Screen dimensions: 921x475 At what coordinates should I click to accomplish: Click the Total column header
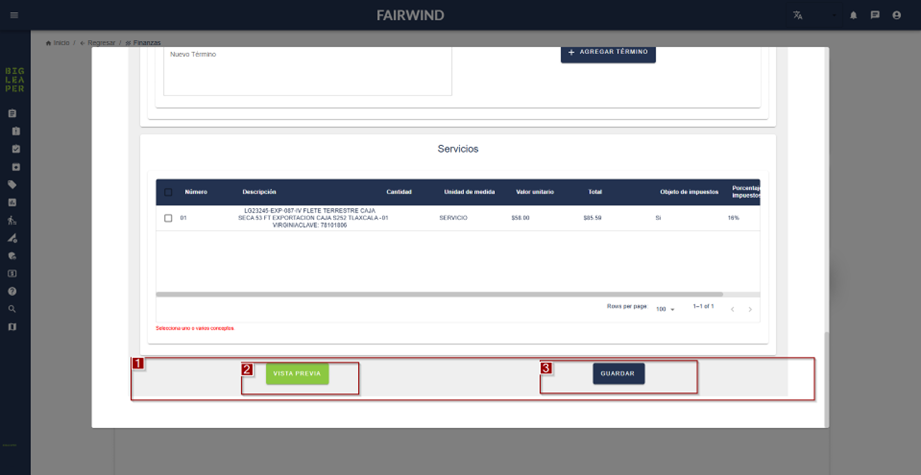point(595,192)
